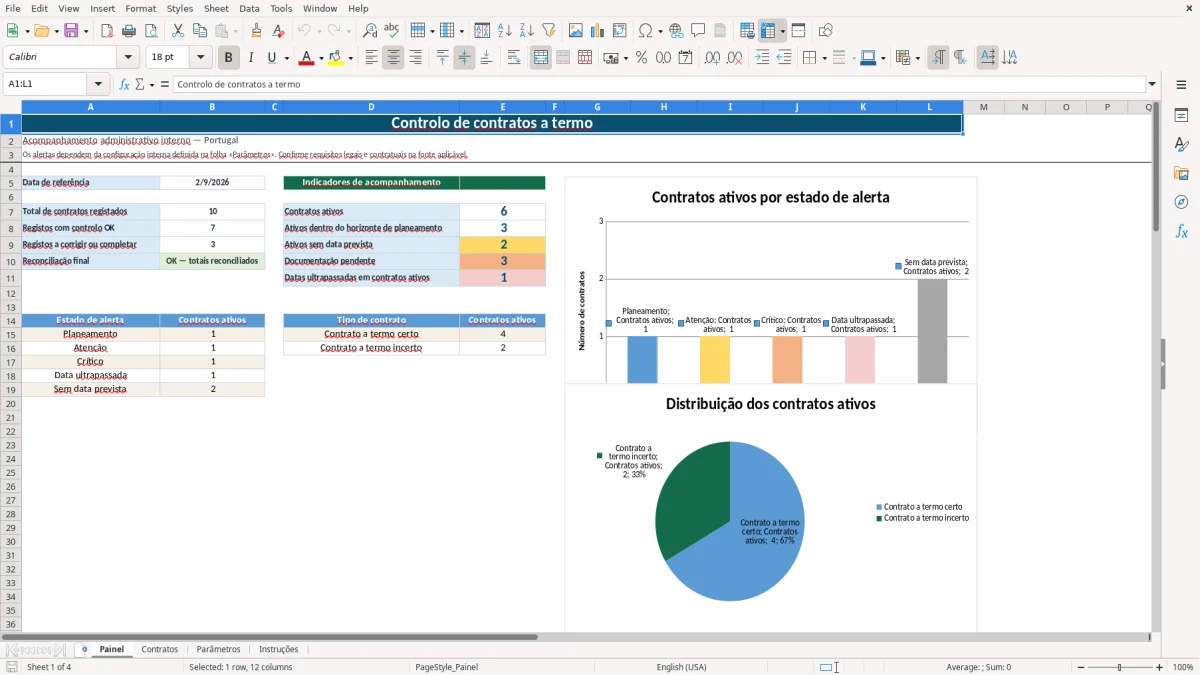
Task: Click Clone Formatting paintbrush icon
Action: [257, 31]
